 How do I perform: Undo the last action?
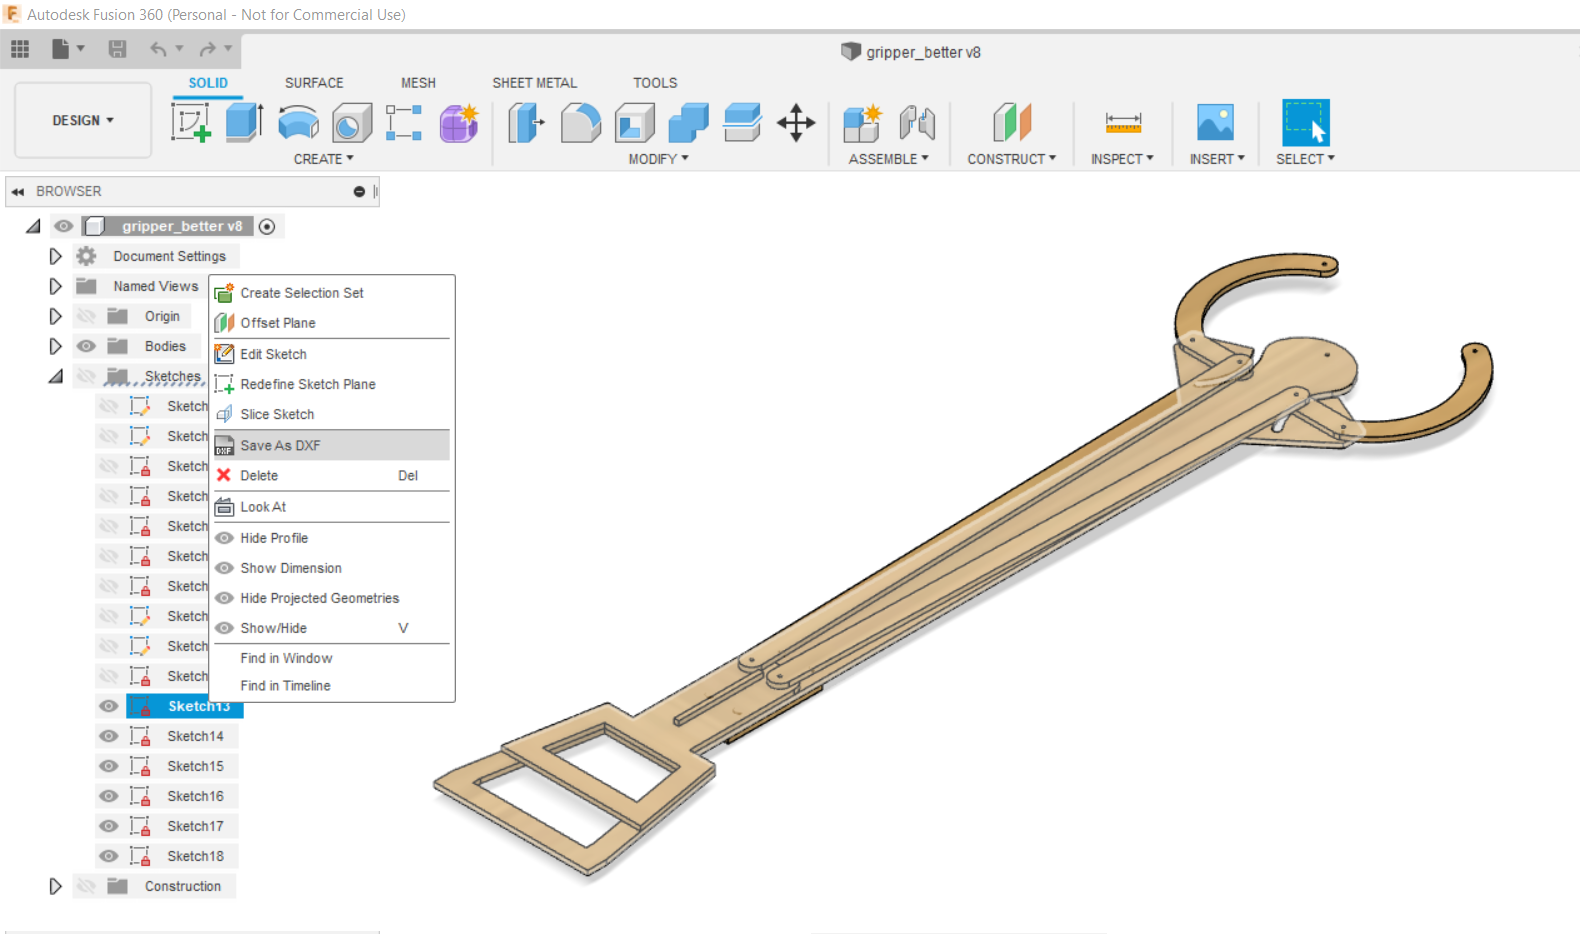tap(158, 49)
